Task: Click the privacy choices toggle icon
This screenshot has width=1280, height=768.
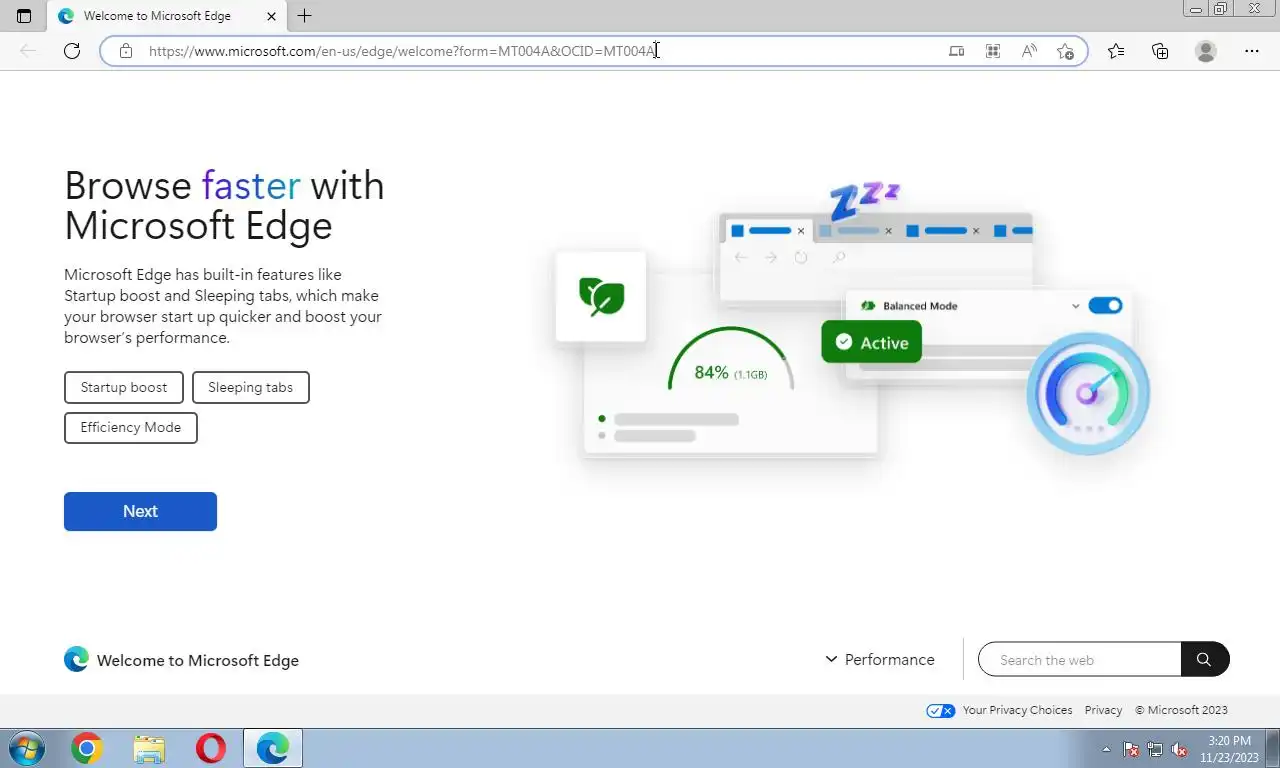Action: tap(940, 710)
